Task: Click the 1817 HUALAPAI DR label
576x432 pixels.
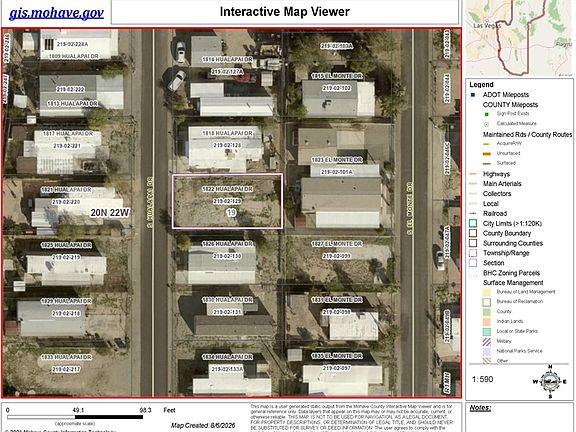Action: [68, 134]
